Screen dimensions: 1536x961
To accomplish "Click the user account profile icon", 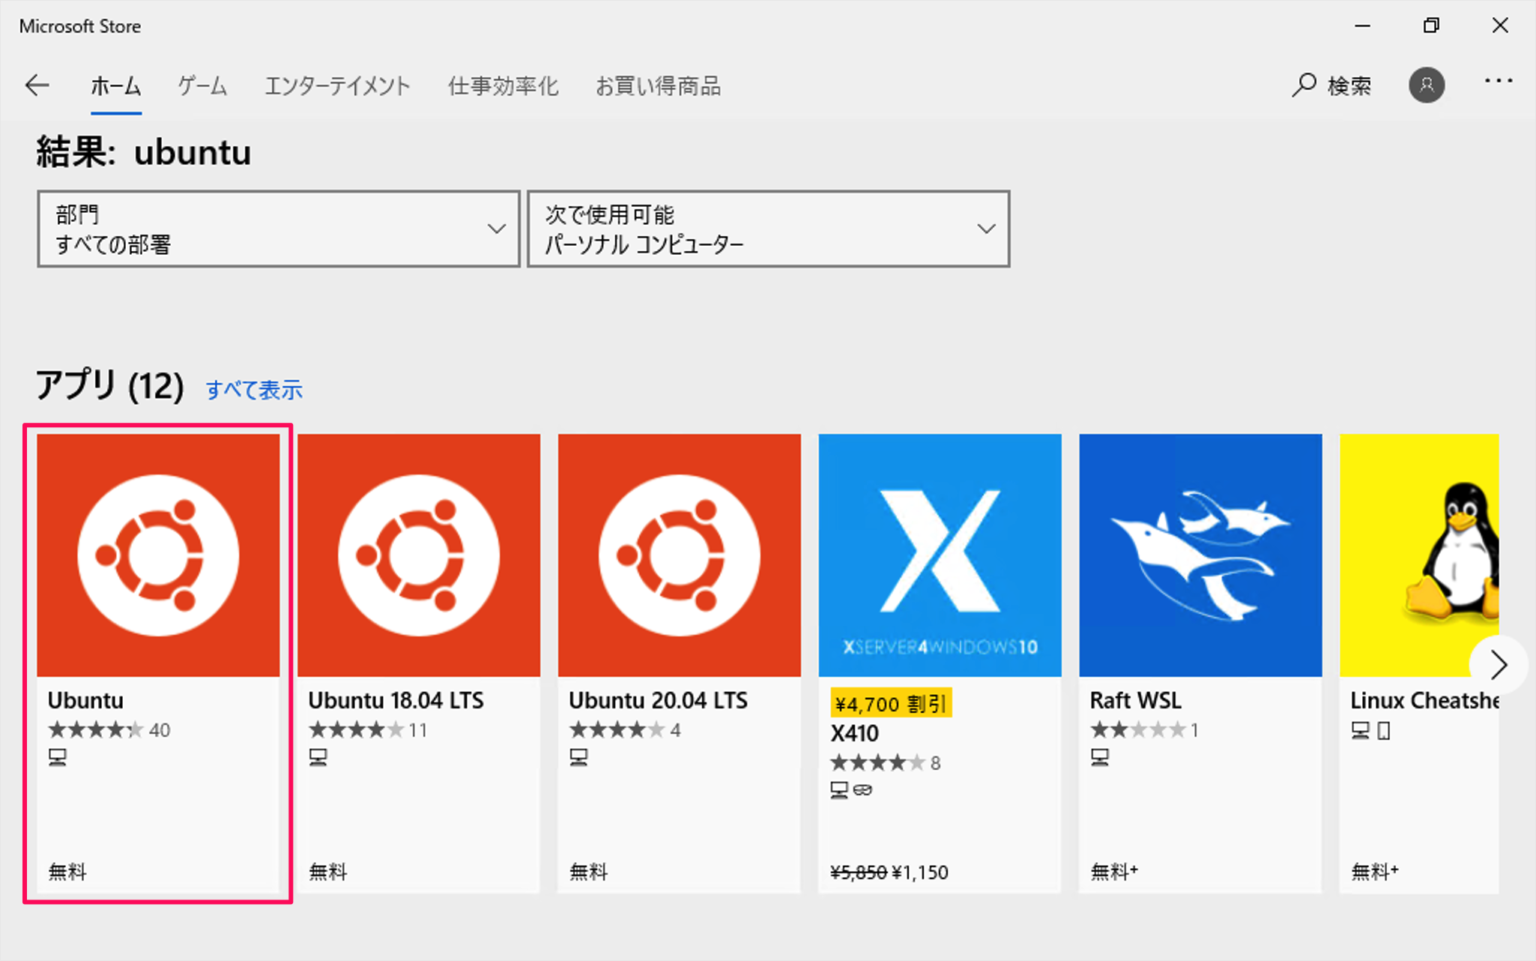I will 1427,86.
